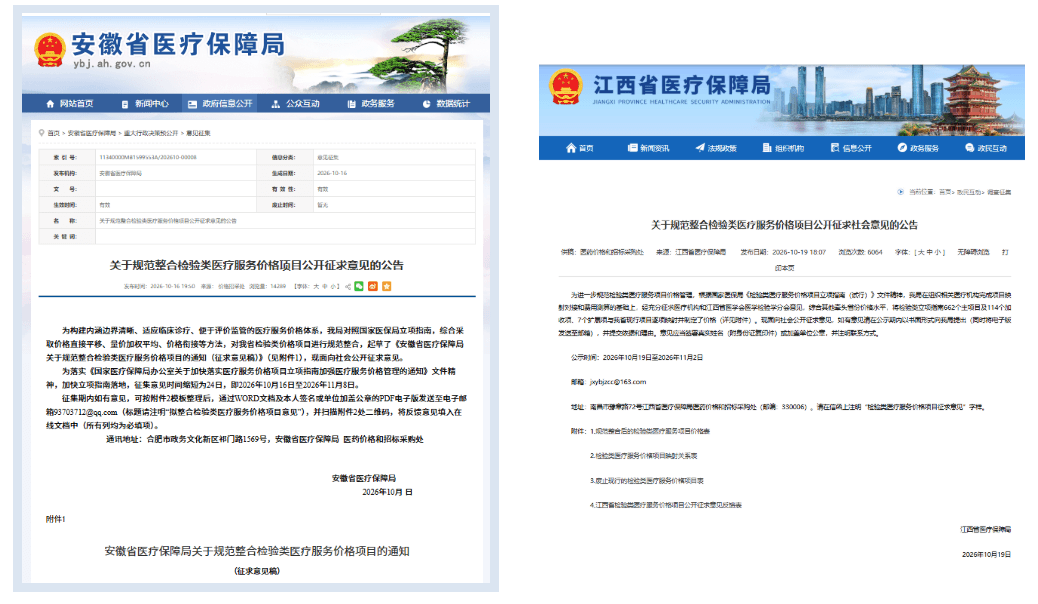Set Anhui page font size to 中
The height and width of the screenshot is (604, 1038).
pyautogui.click(x=325, y=287)
